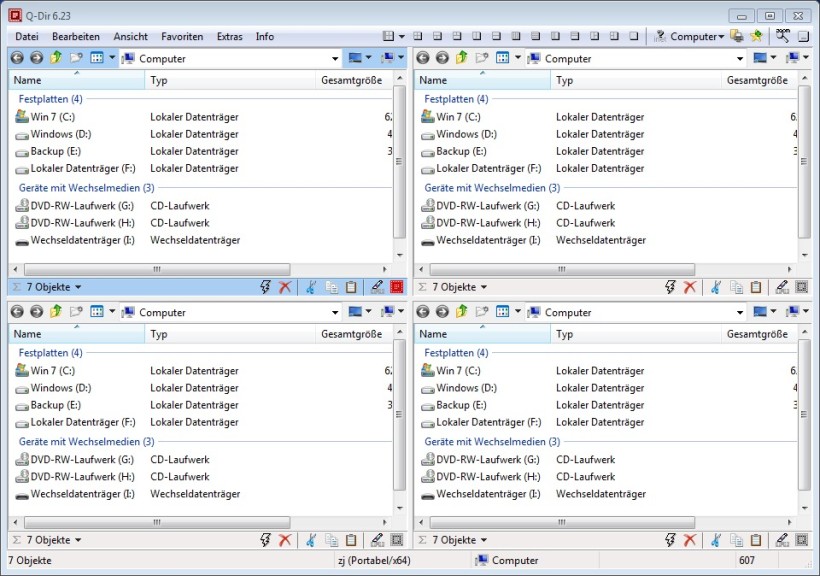Image resolution: width=820 pixels, height=576 pixels.
Task: Open the Ansicht menu
Action: click(x=131, y=37)
